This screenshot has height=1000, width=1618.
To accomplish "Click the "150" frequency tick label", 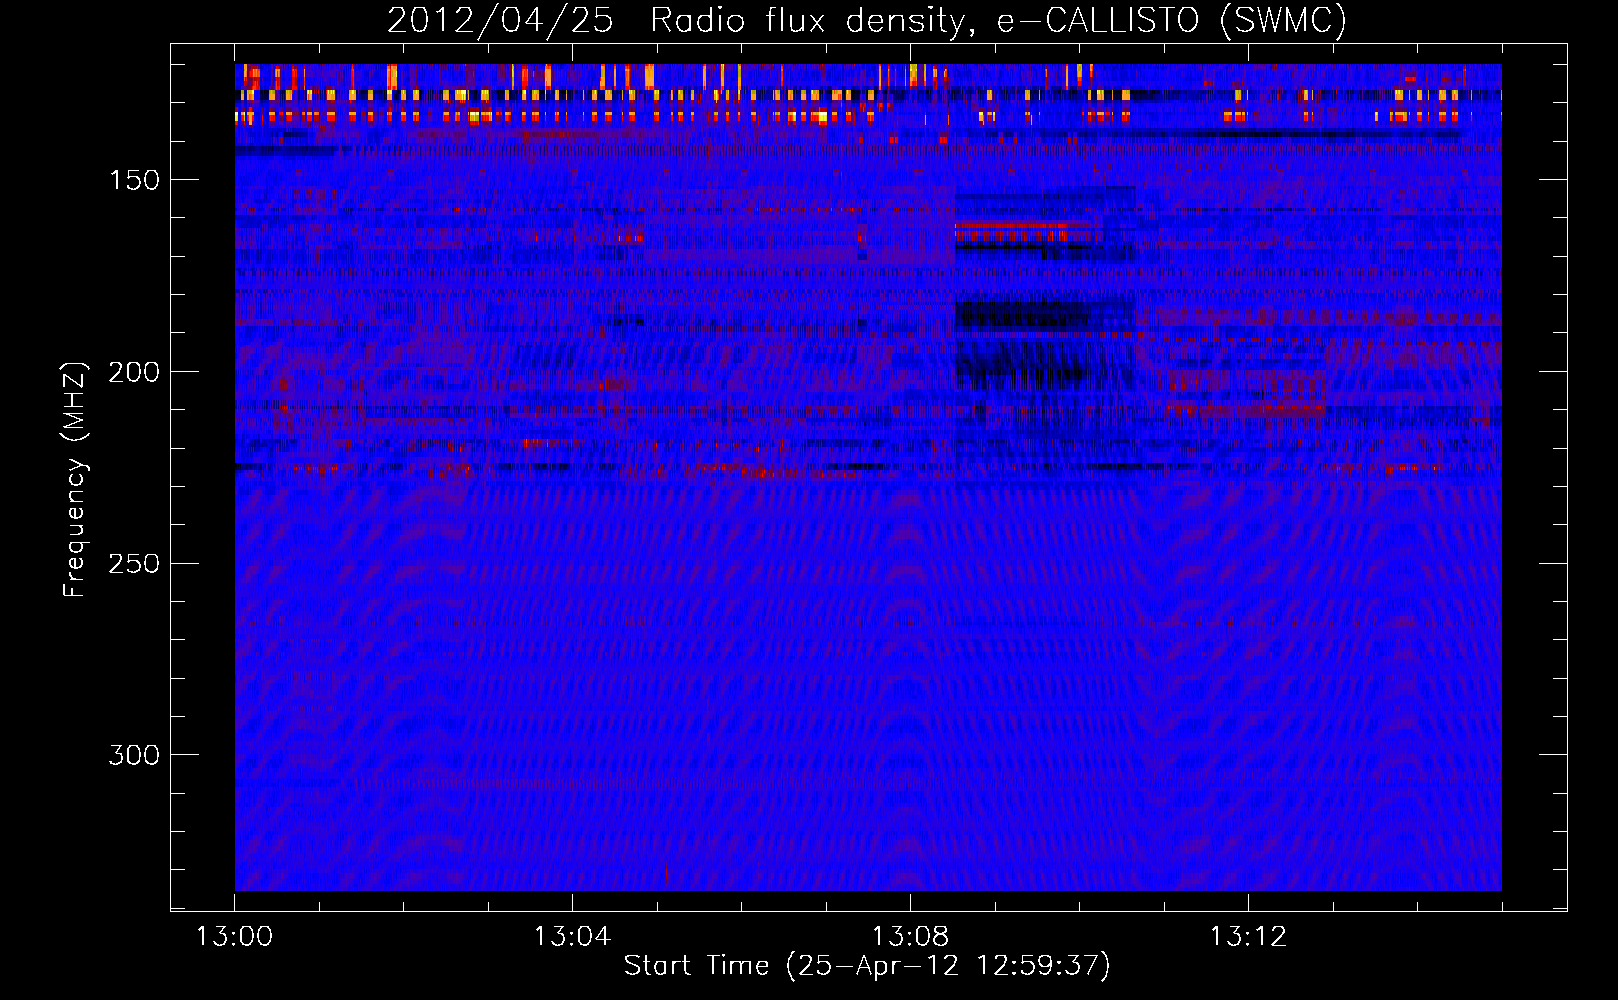I will [134, 180].
